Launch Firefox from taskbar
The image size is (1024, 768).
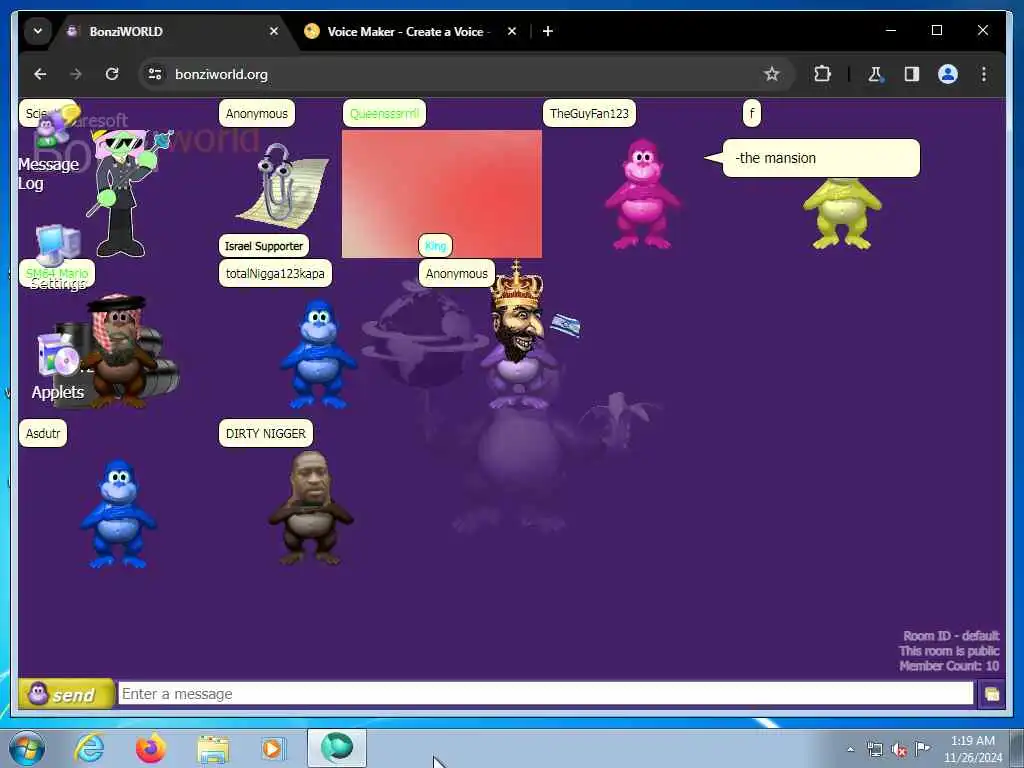tap(151, 748)
